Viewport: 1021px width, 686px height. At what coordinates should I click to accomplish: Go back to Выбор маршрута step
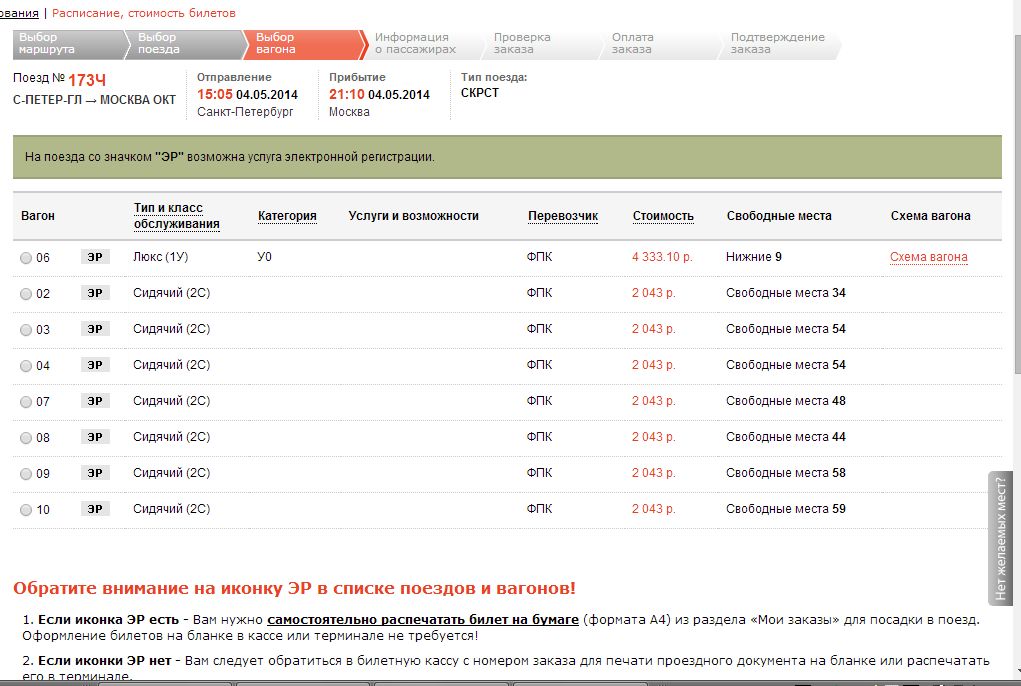(60, 43)
